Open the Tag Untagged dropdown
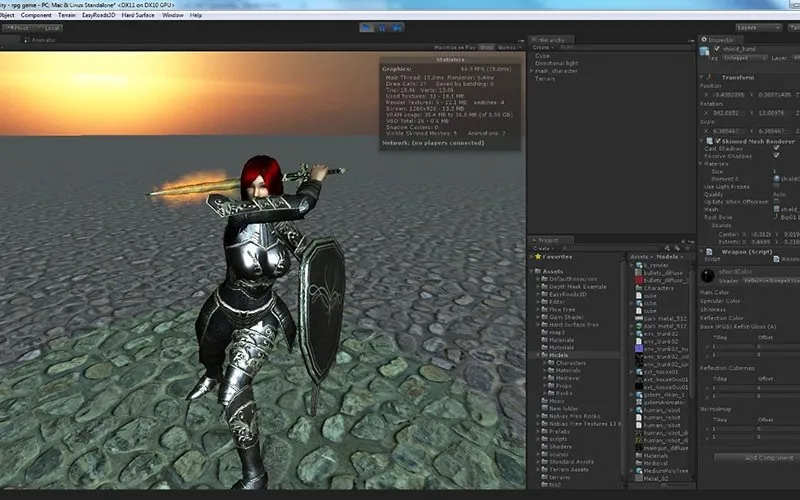This screenshot has width=800, height=500. tap(743, 58)
